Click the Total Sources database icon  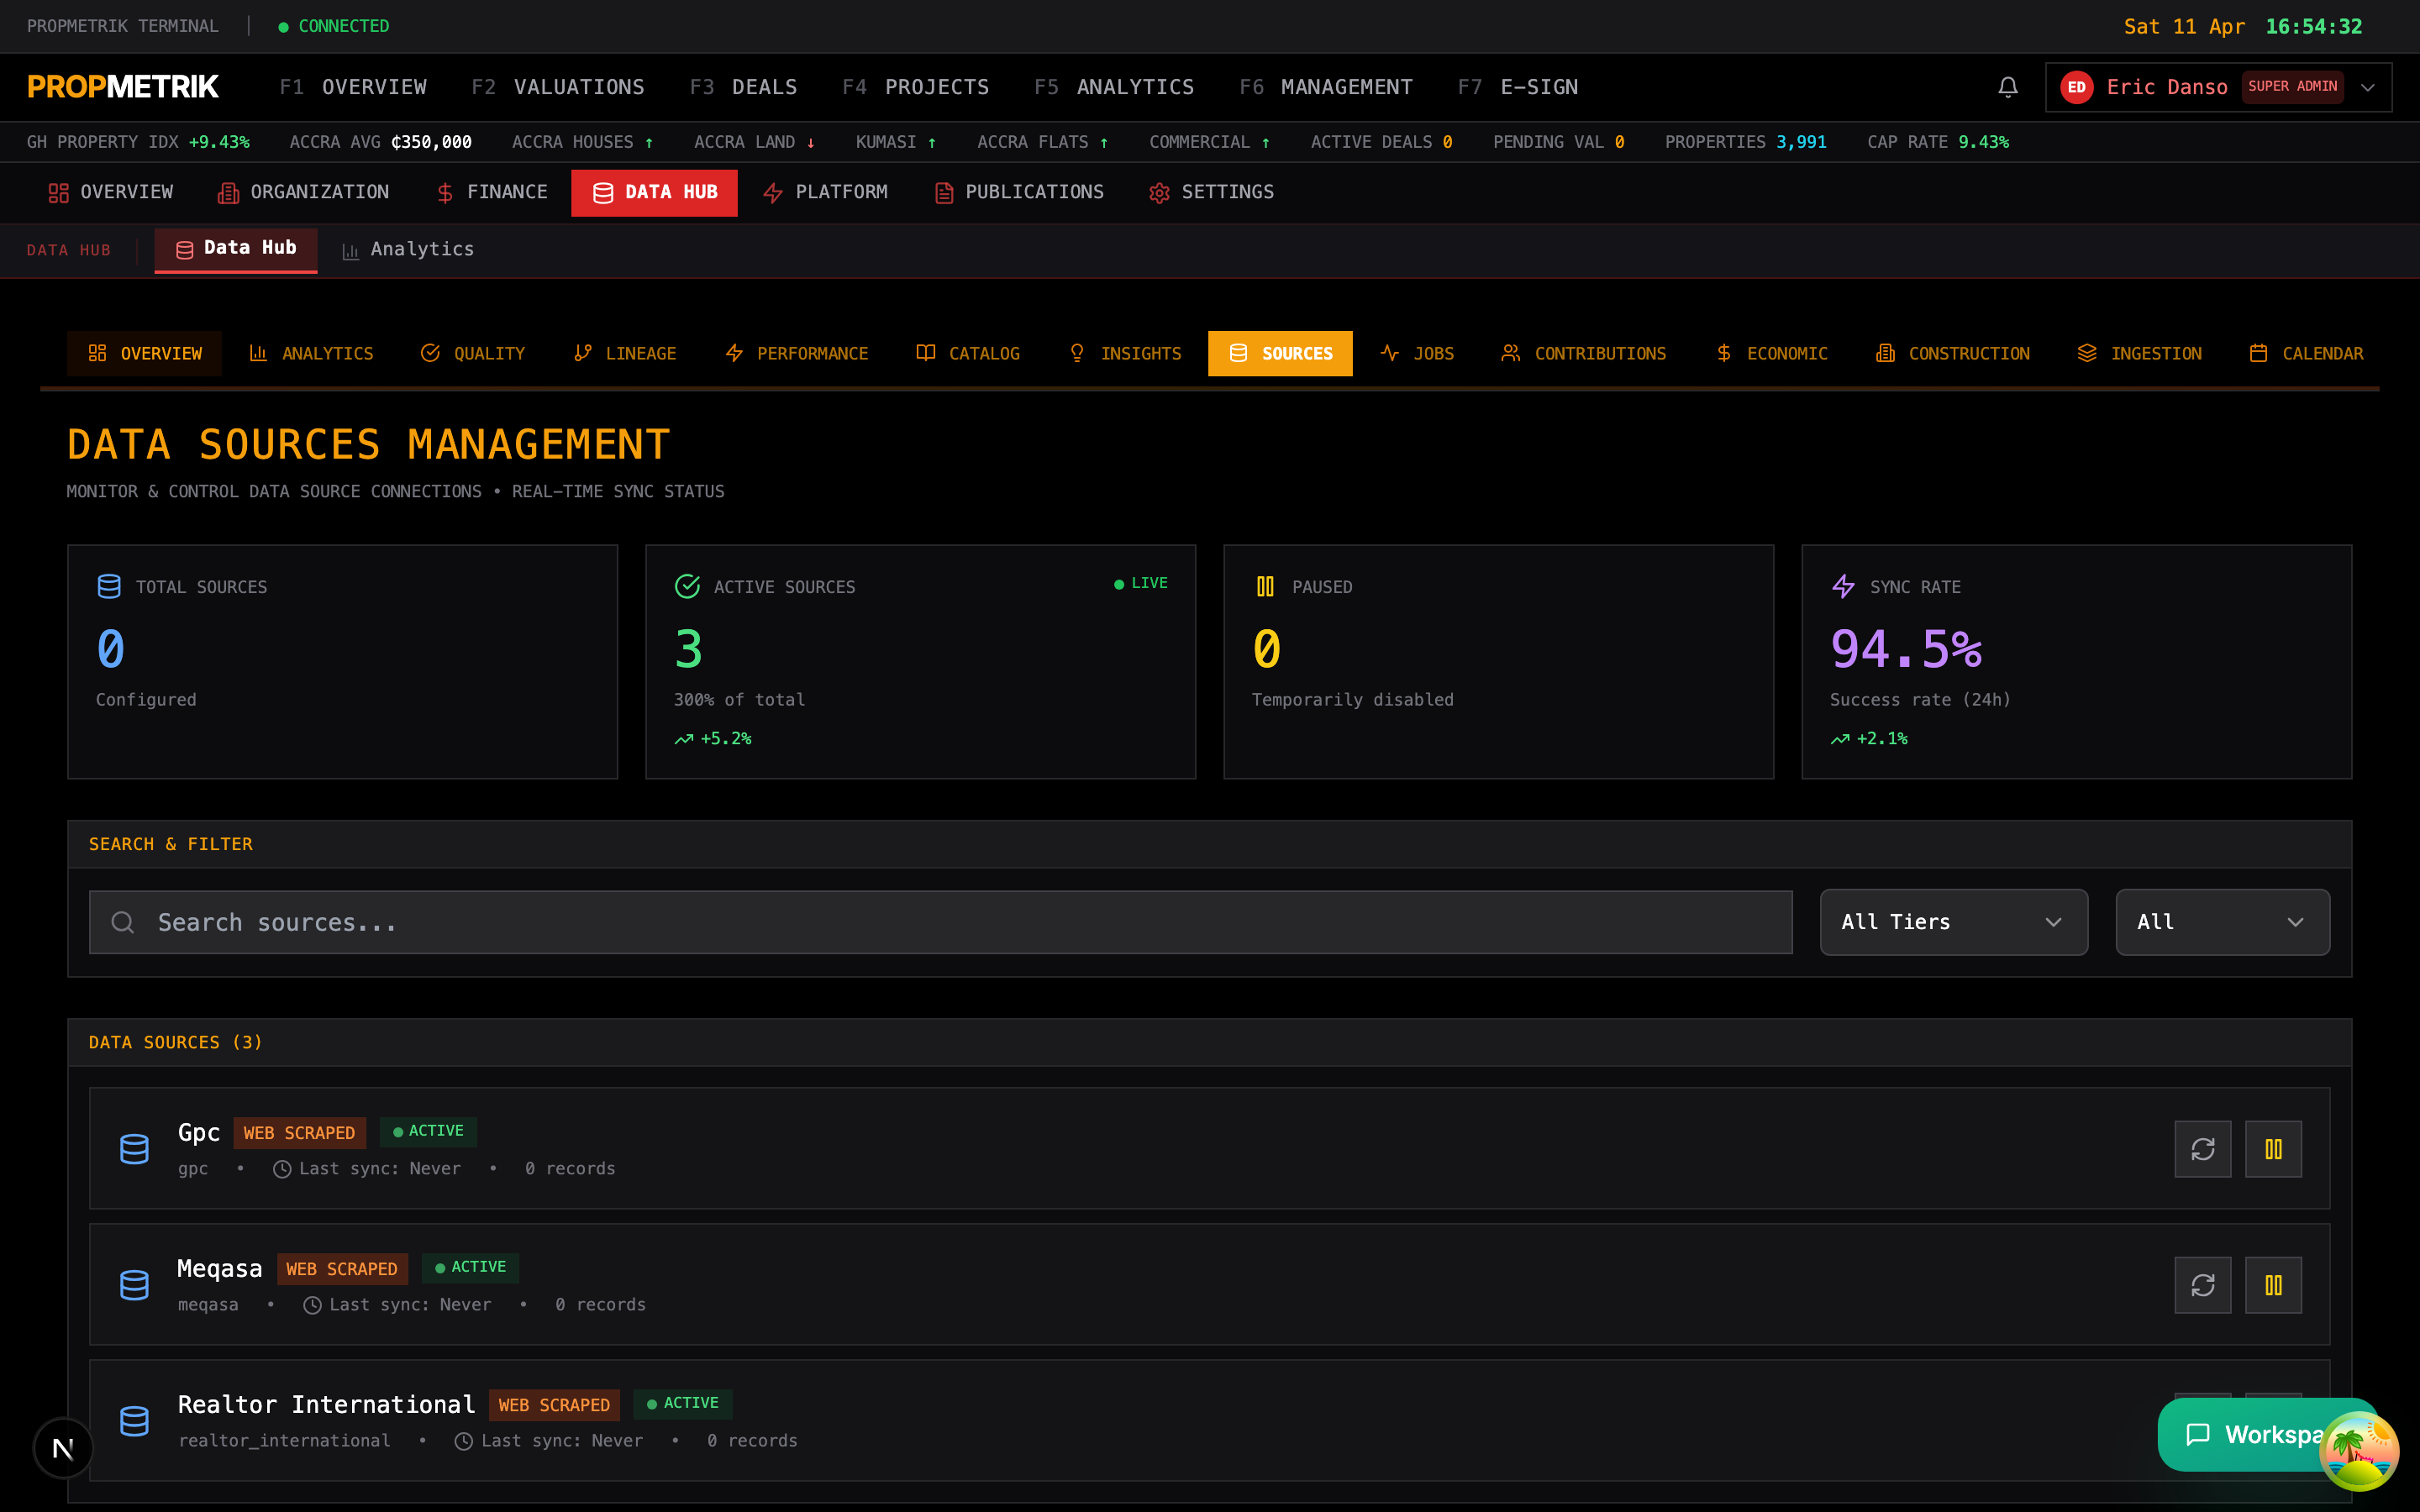(x=109, y=587)
